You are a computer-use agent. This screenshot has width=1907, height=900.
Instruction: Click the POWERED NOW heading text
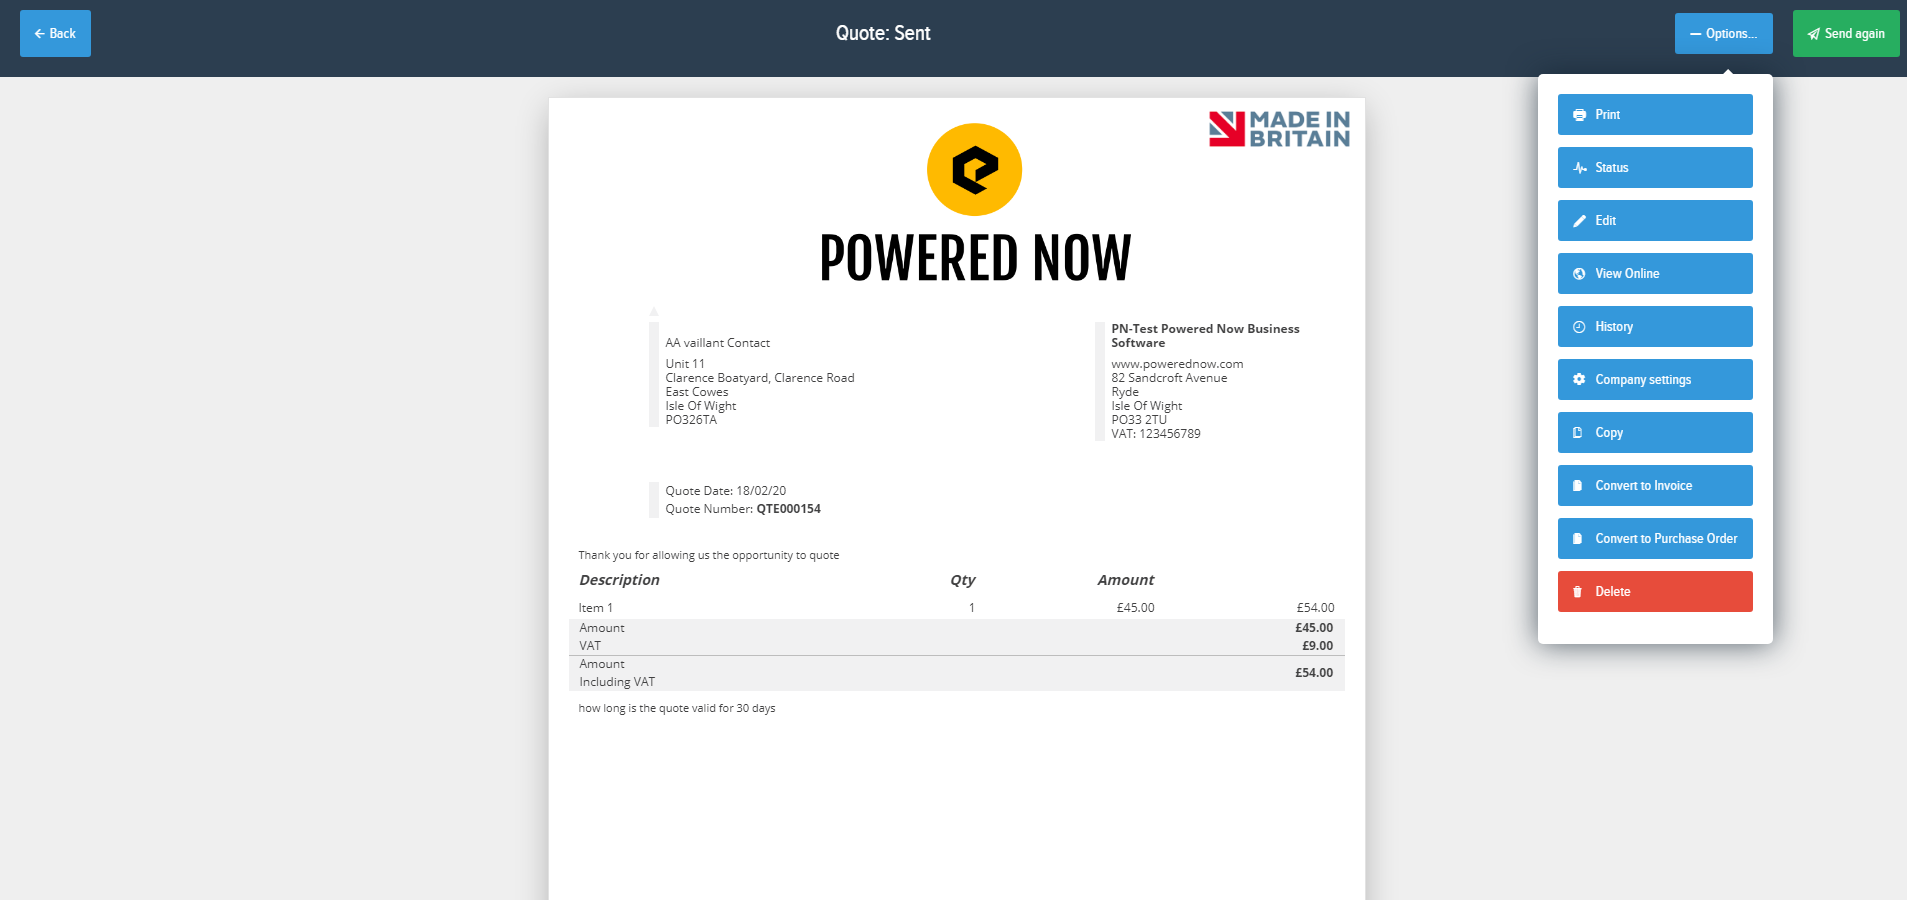coord(975,258)
